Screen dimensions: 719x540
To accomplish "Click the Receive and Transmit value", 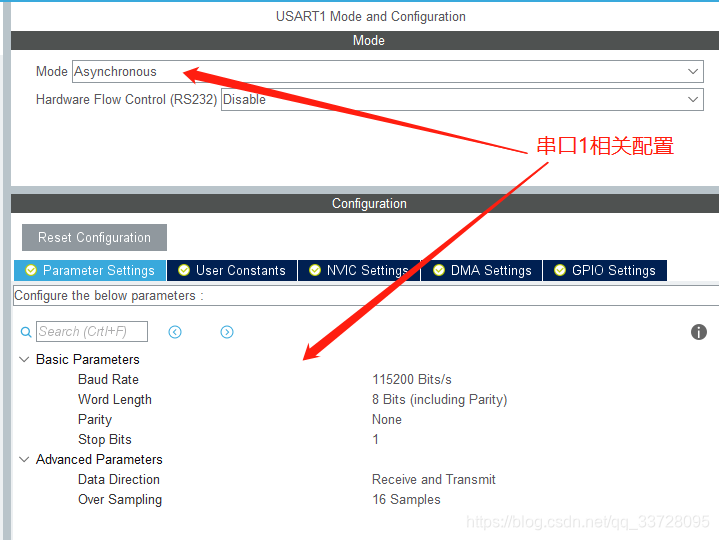I will pyautogui.click(x=434, y=479).
